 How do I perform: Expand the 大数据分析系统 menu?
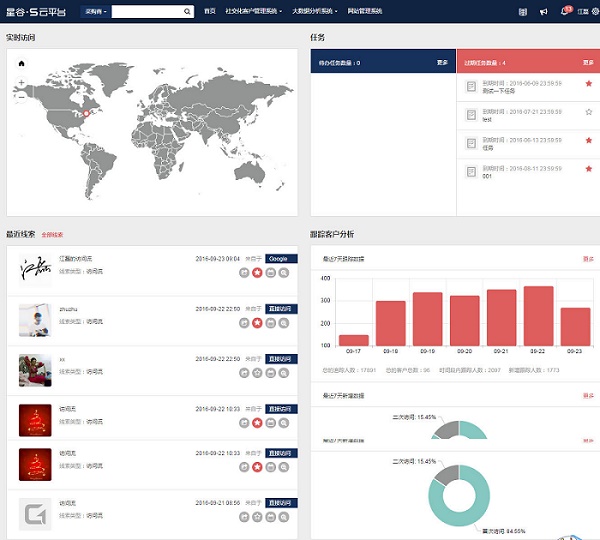point(314,11)
